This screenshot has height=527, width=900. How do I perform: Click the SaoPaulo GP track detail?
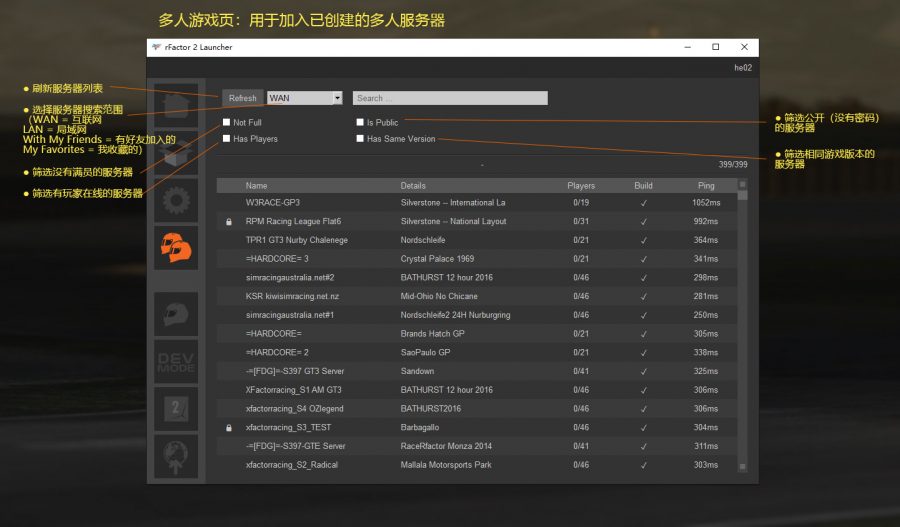tap(425, 352)
